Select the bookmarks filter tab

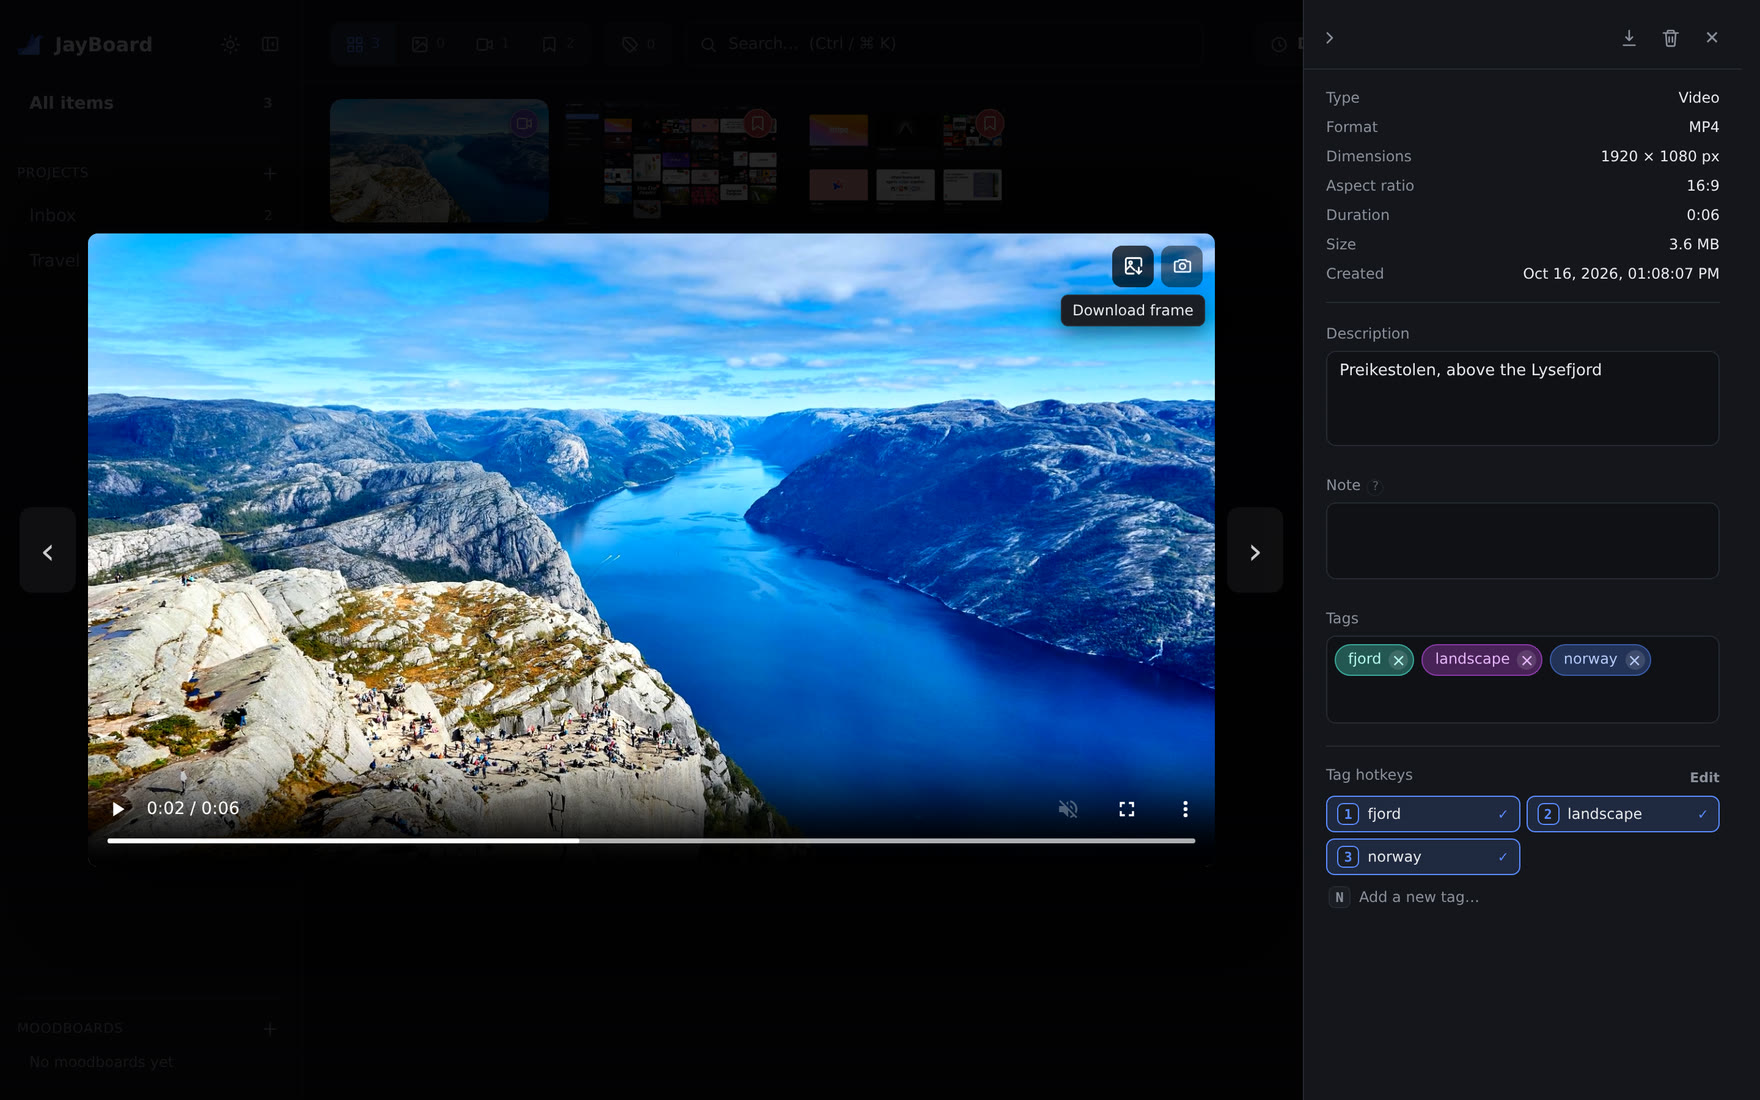point(558,44)
